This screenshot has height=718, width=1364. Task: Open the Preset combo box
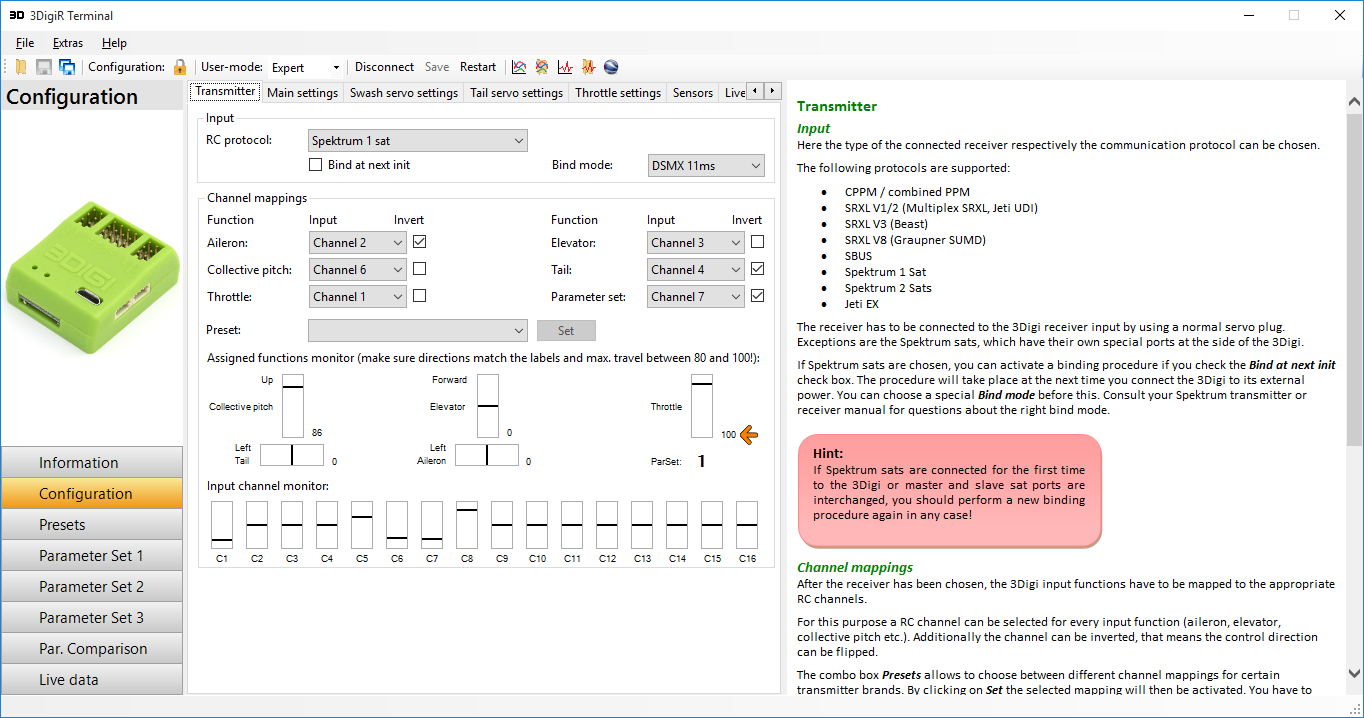coord(417,330)
